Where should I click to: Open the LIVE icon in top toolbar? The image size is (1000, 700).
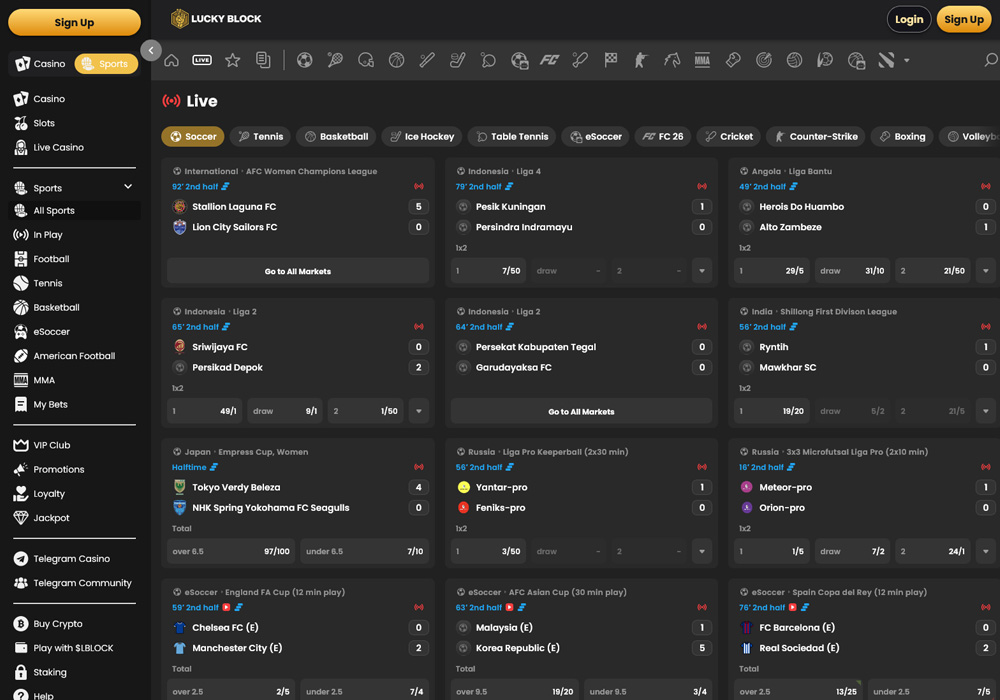[x=202, y=60]
